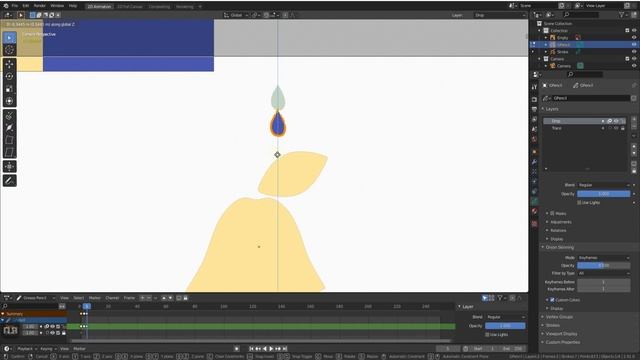Screen dimensions: 640x360
Task: Add a new layer with plus button
Action: coord(634,119)
